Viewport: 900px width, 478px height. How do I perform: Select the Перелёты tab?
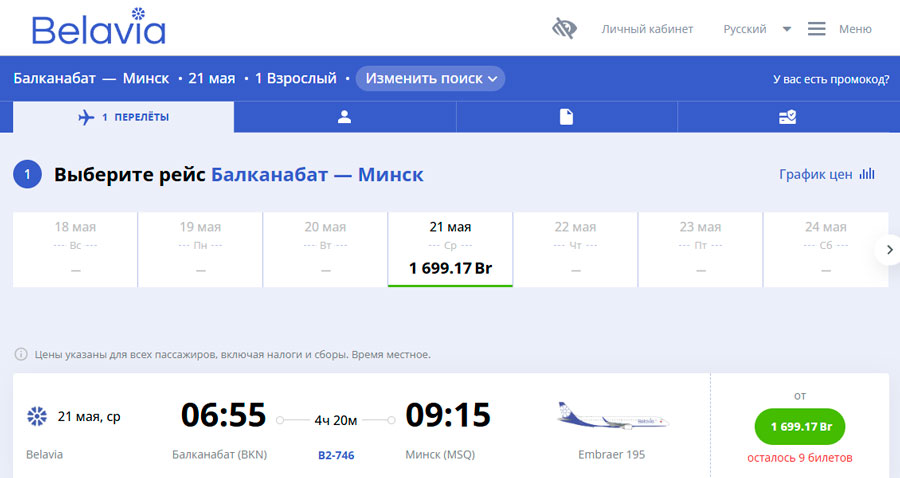click(123, 117)
